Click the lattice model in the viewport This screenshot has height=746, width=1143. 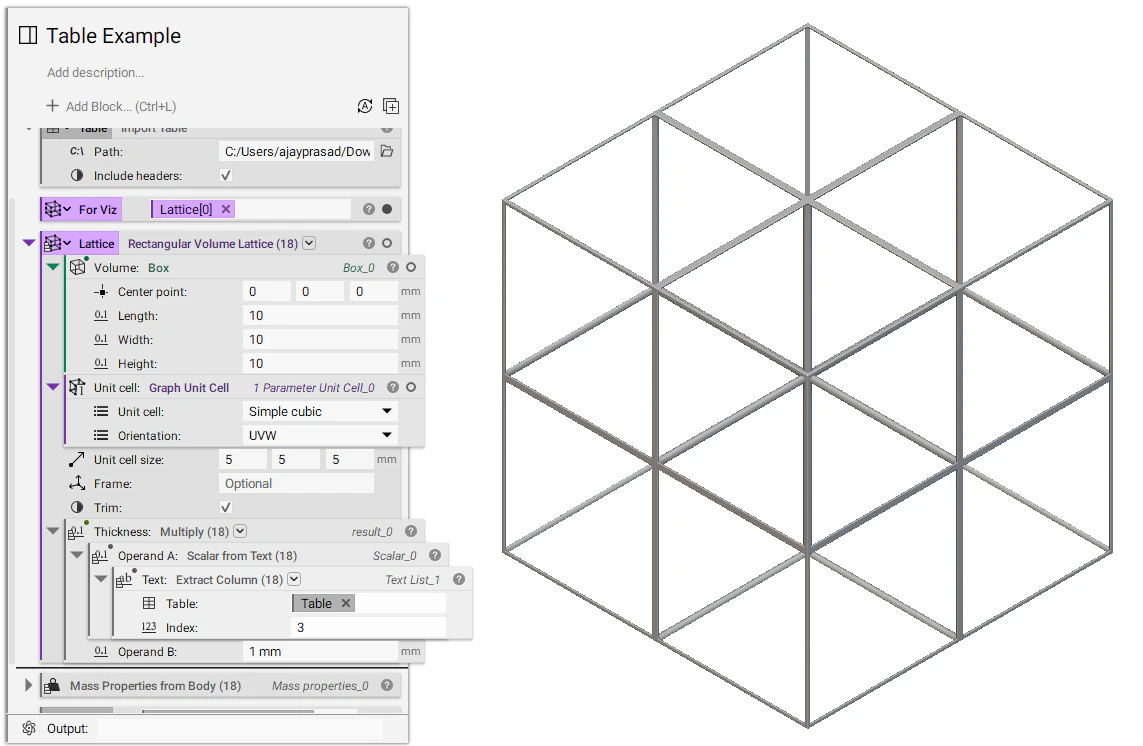807,376
